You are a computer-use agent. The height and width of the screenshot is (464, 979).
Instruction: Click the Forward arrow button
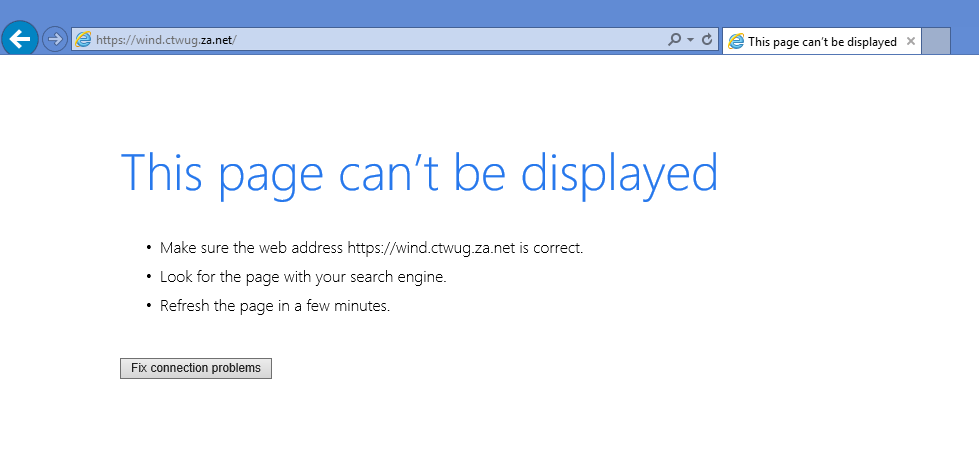tap(55, 39)
